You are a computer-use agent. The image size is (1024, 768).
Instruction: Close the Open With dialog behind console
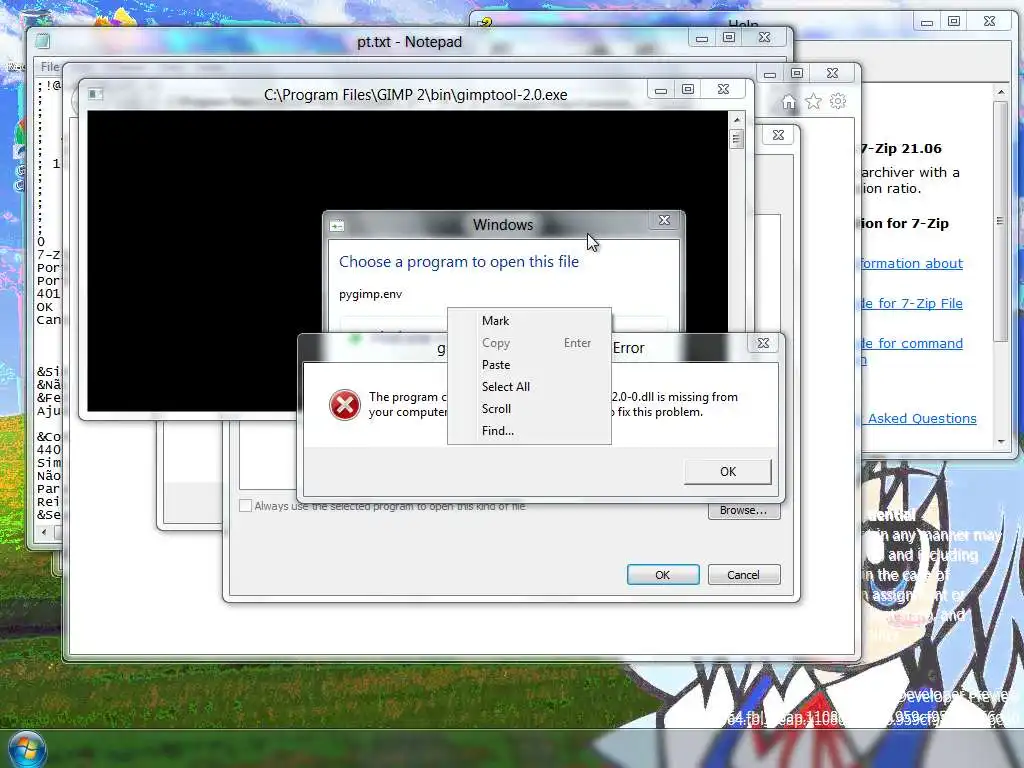[778, 135]
